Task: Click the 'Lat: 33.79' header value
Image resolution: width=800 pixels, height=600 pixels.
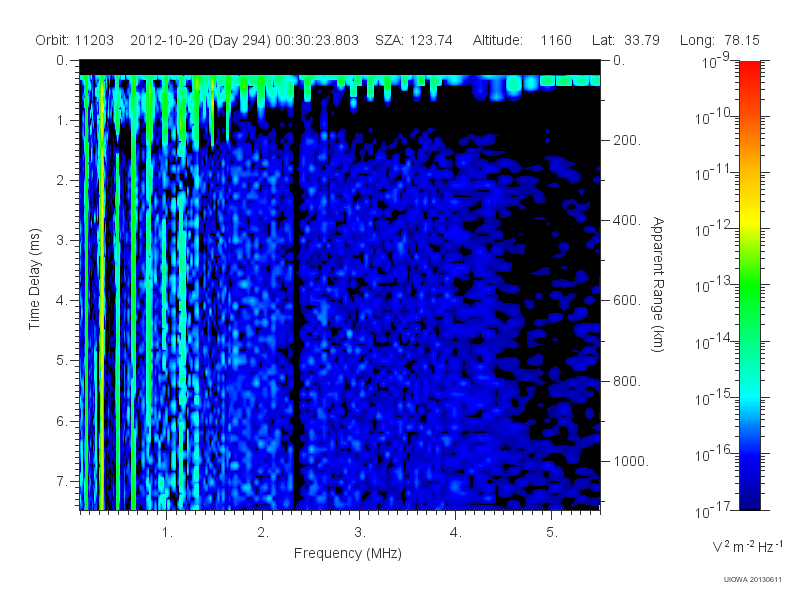Action: pyautogui.click(x=626, y=40)
